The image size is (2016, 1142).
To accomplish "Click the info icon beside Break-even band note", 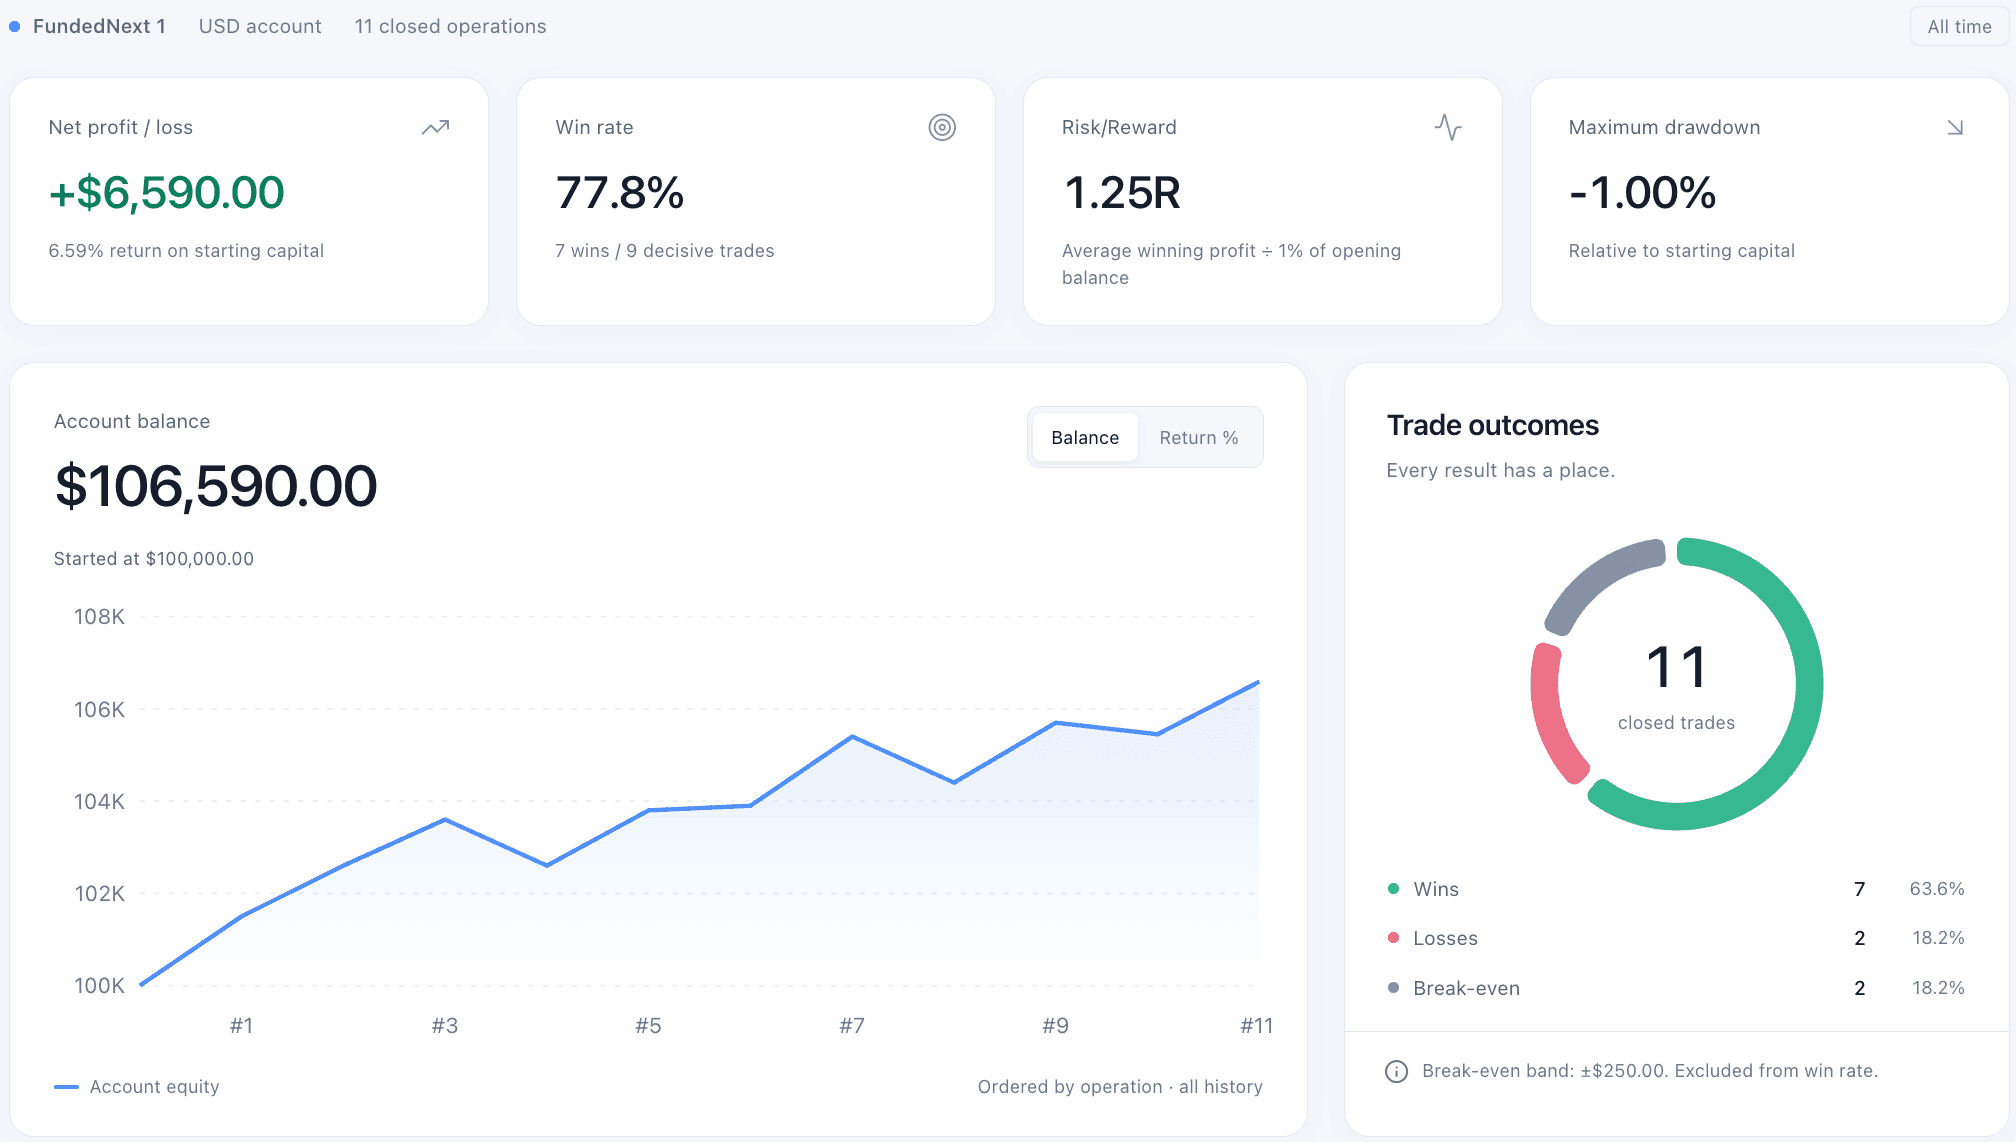I will pos(1396,1072).
